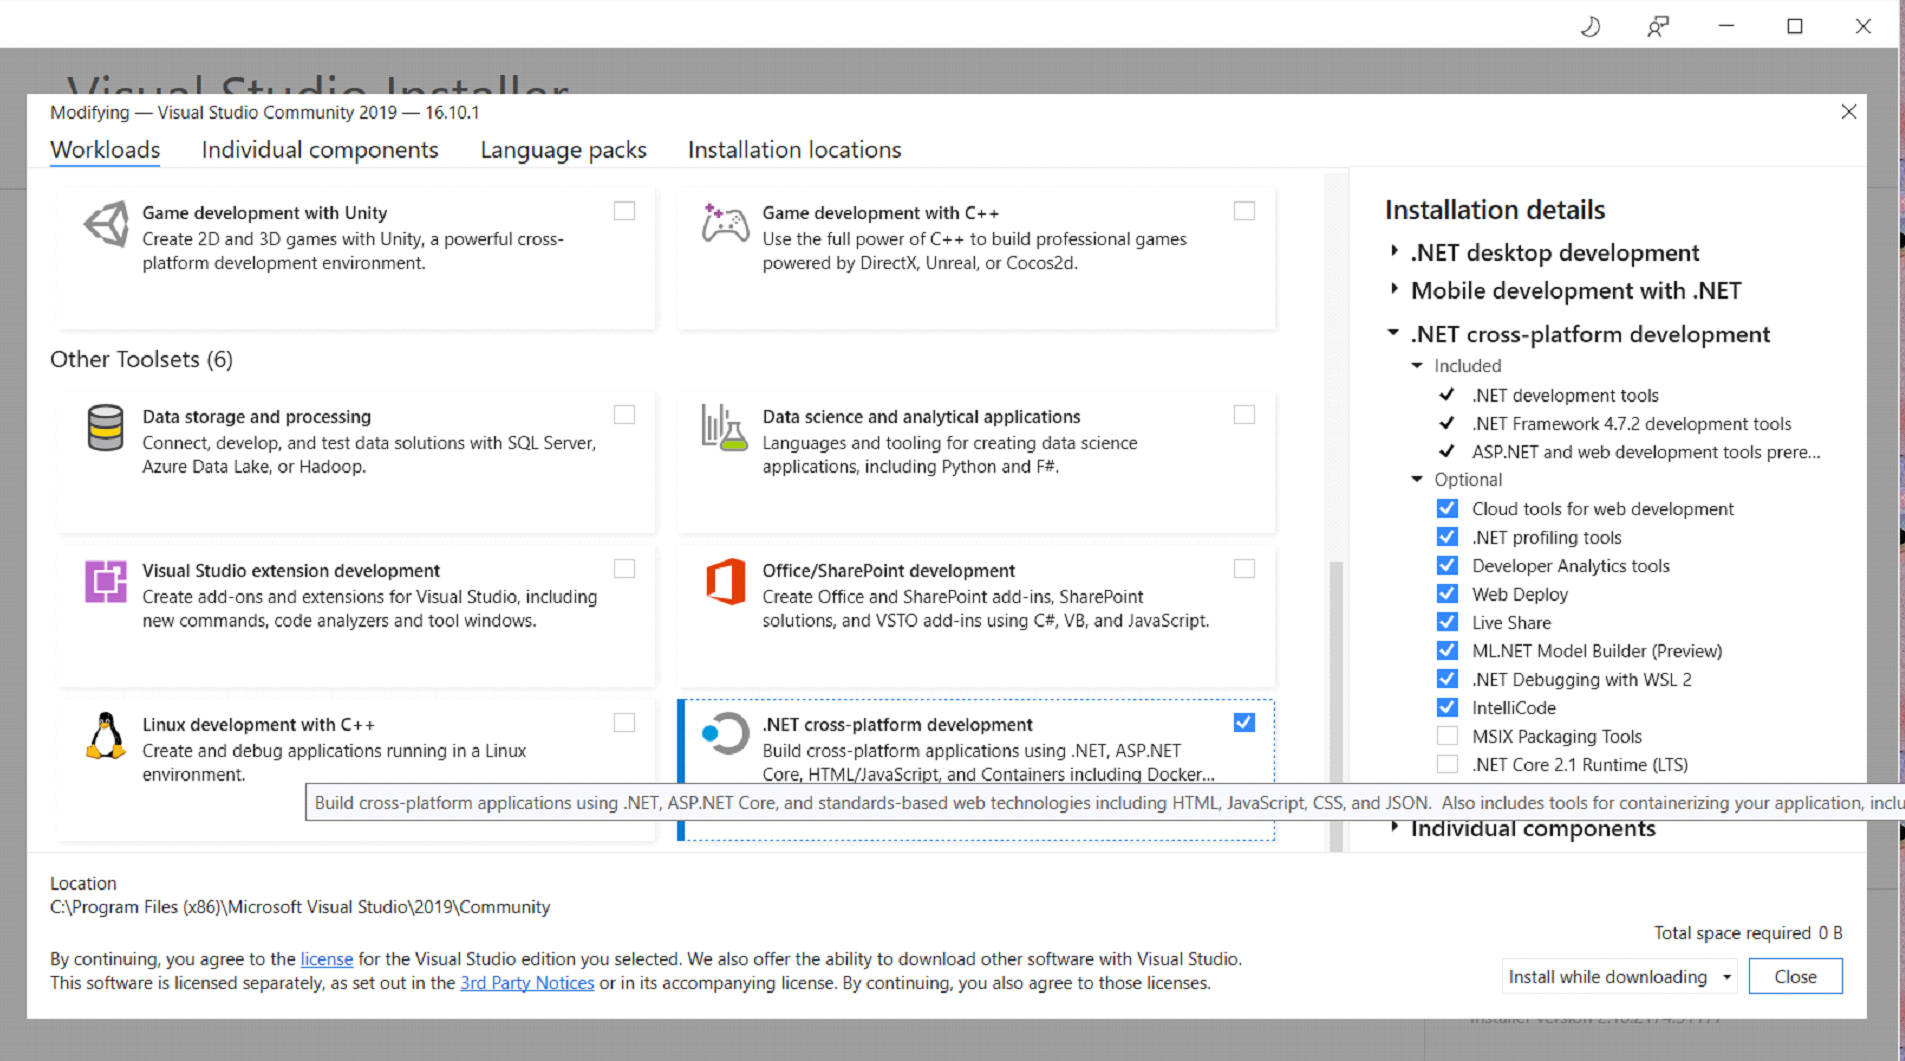Uncheck IntelliCode option

coord(1447,708)
